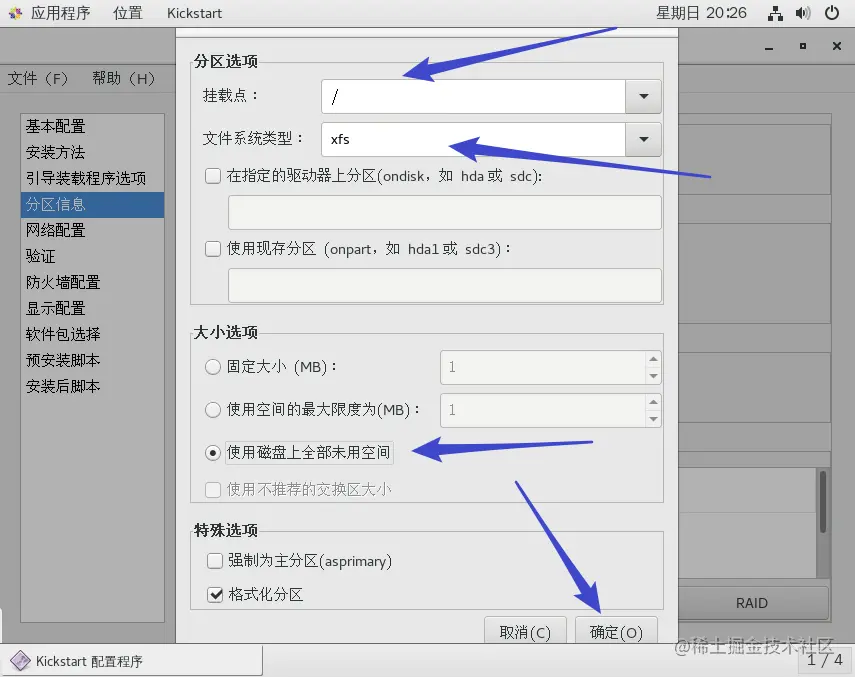
Task: Expand the 文件系统类型 dropdown arrow
Action: (x=643, y=140)
